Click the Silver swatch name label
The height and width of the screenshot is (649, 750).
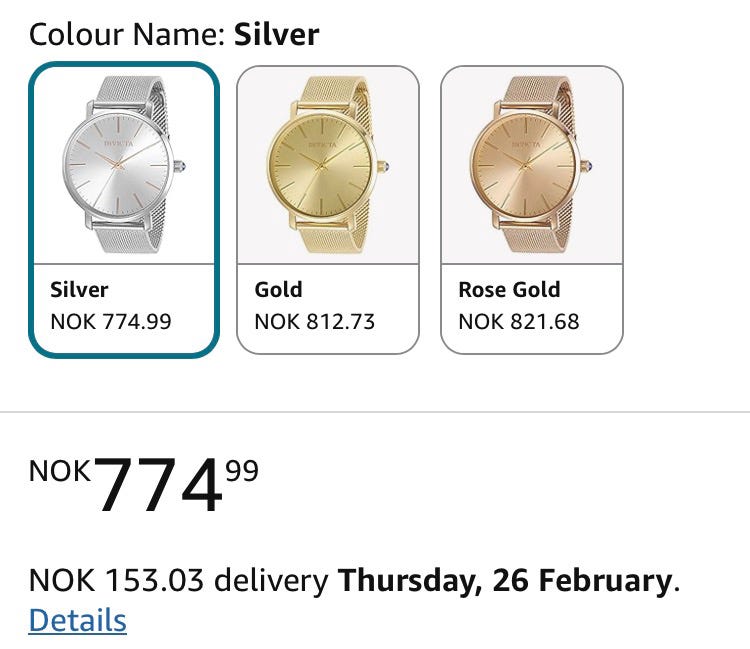point(79,290)
